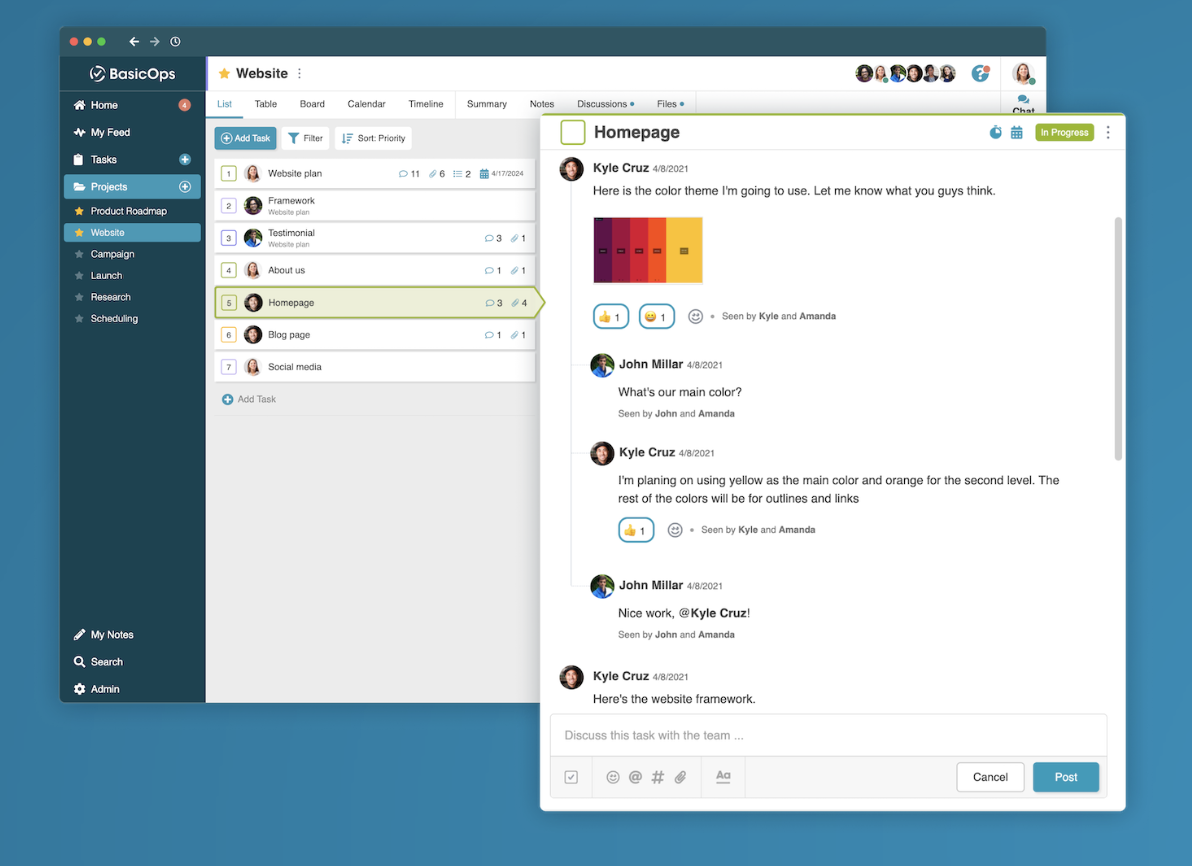Switch to the Board tab

(x=311, y=103)
